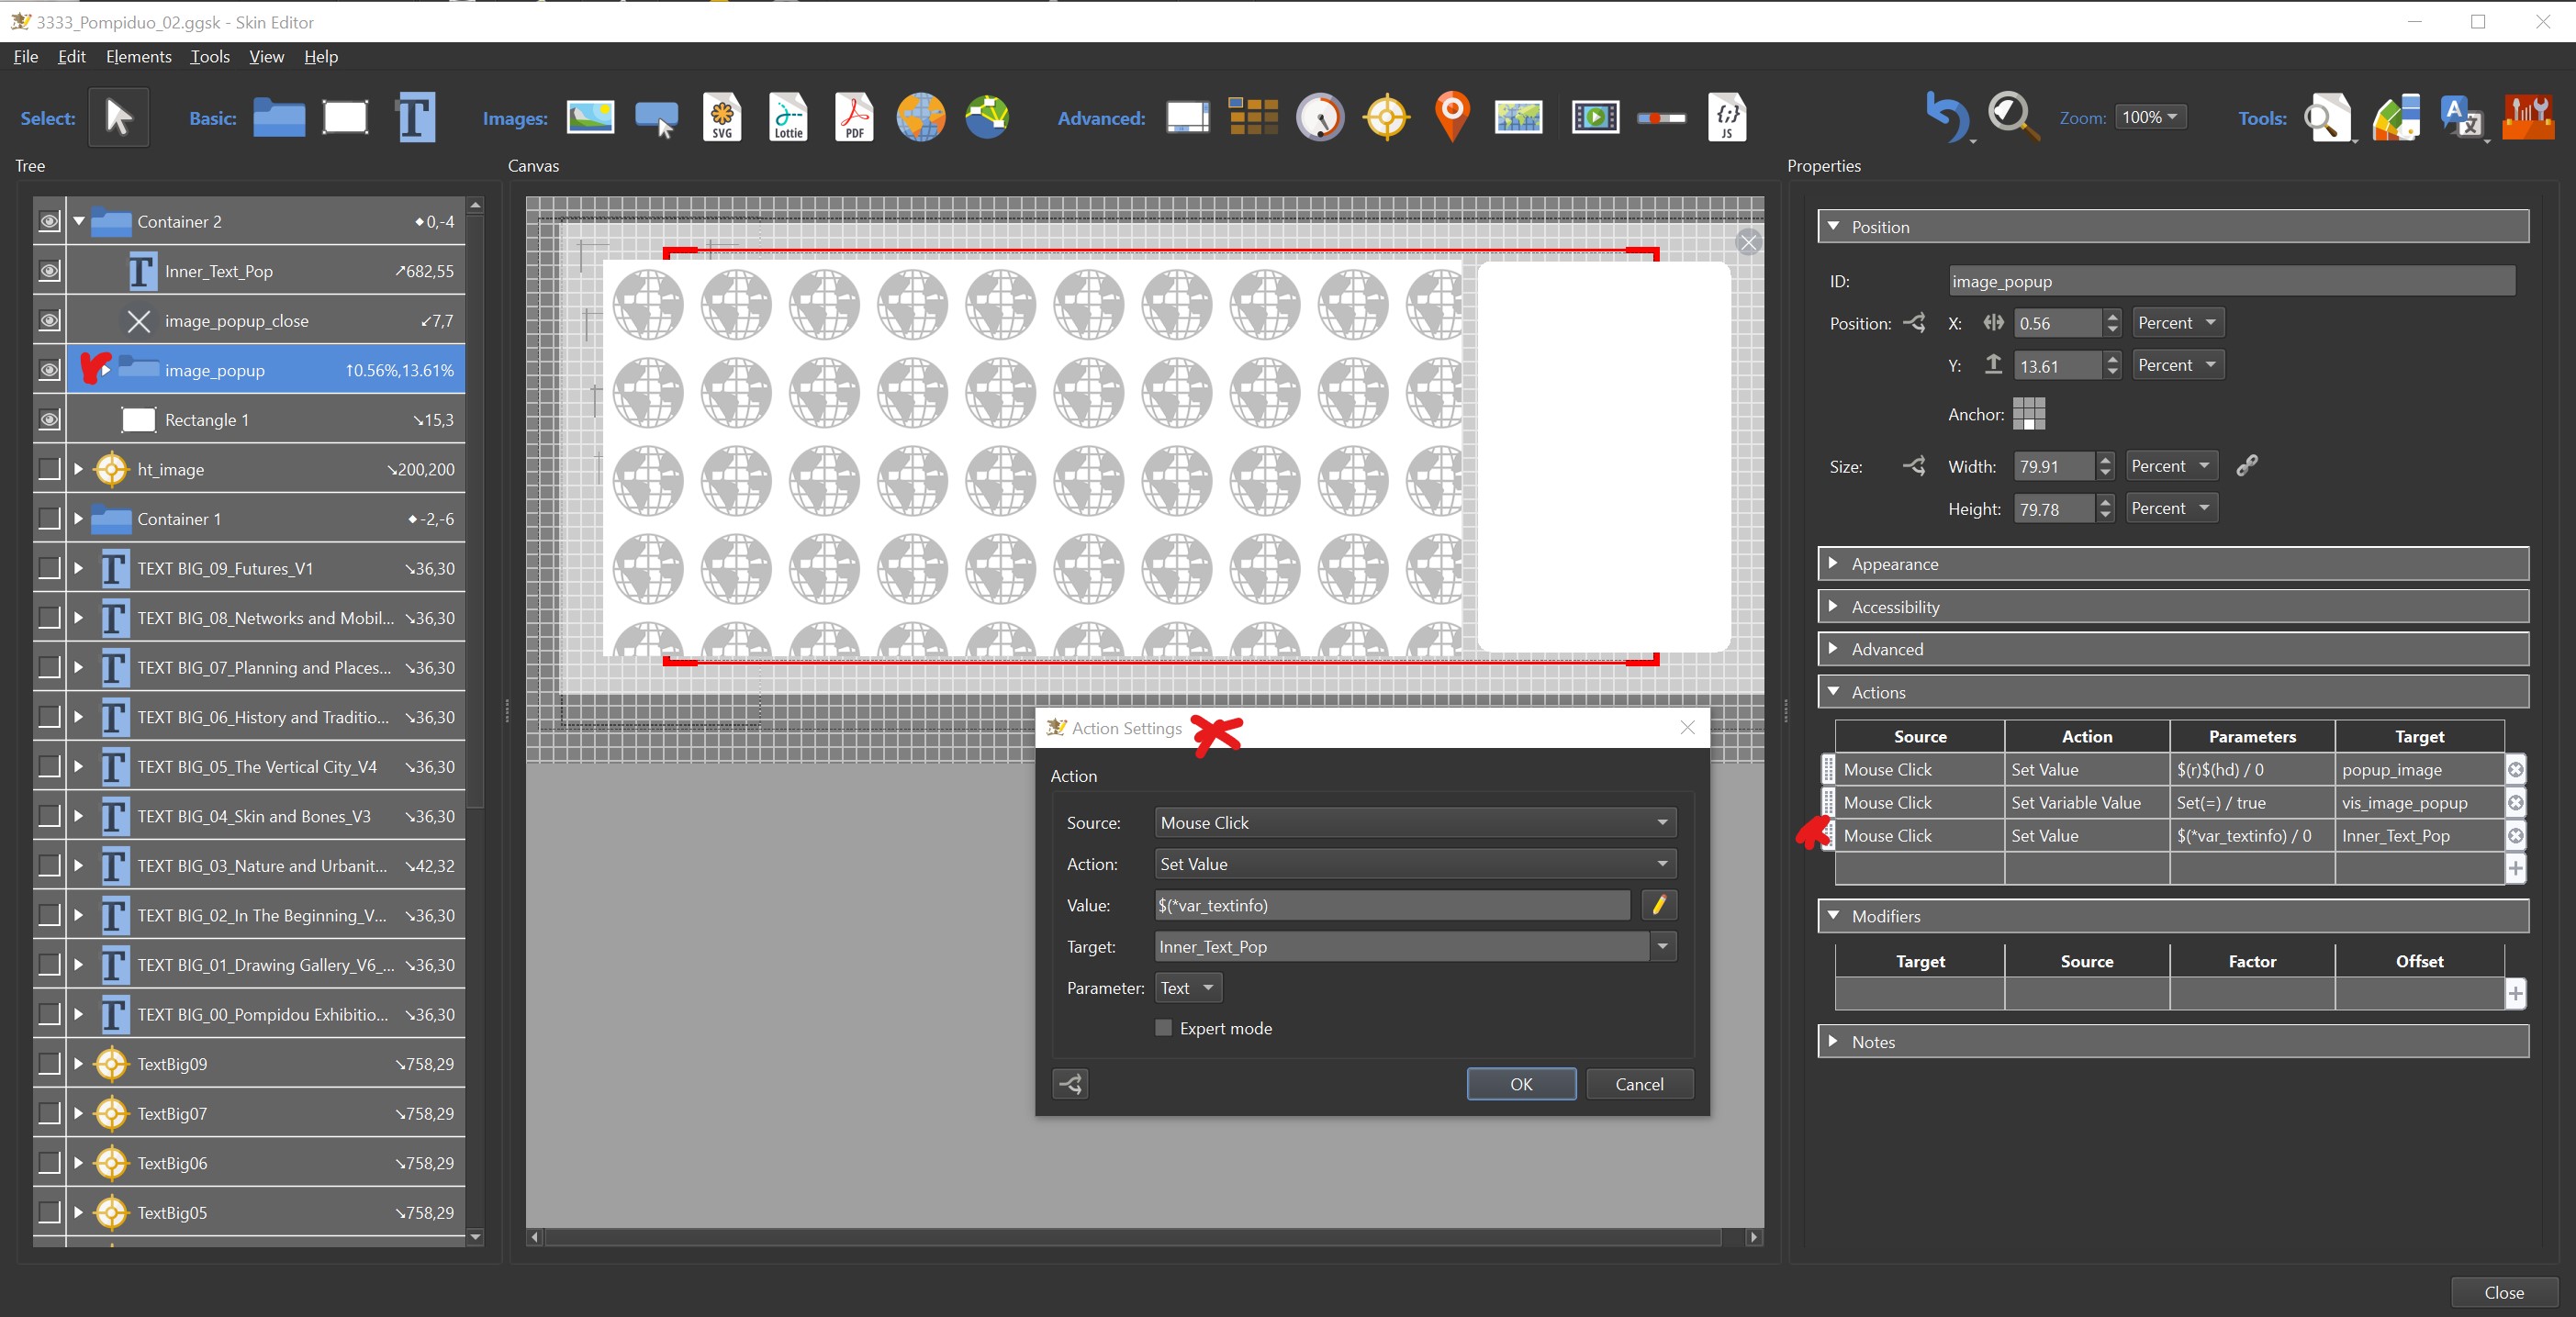Check visibility box for ht_image
This screenshot has height=1317, width=2576.
tap(49, 469)
